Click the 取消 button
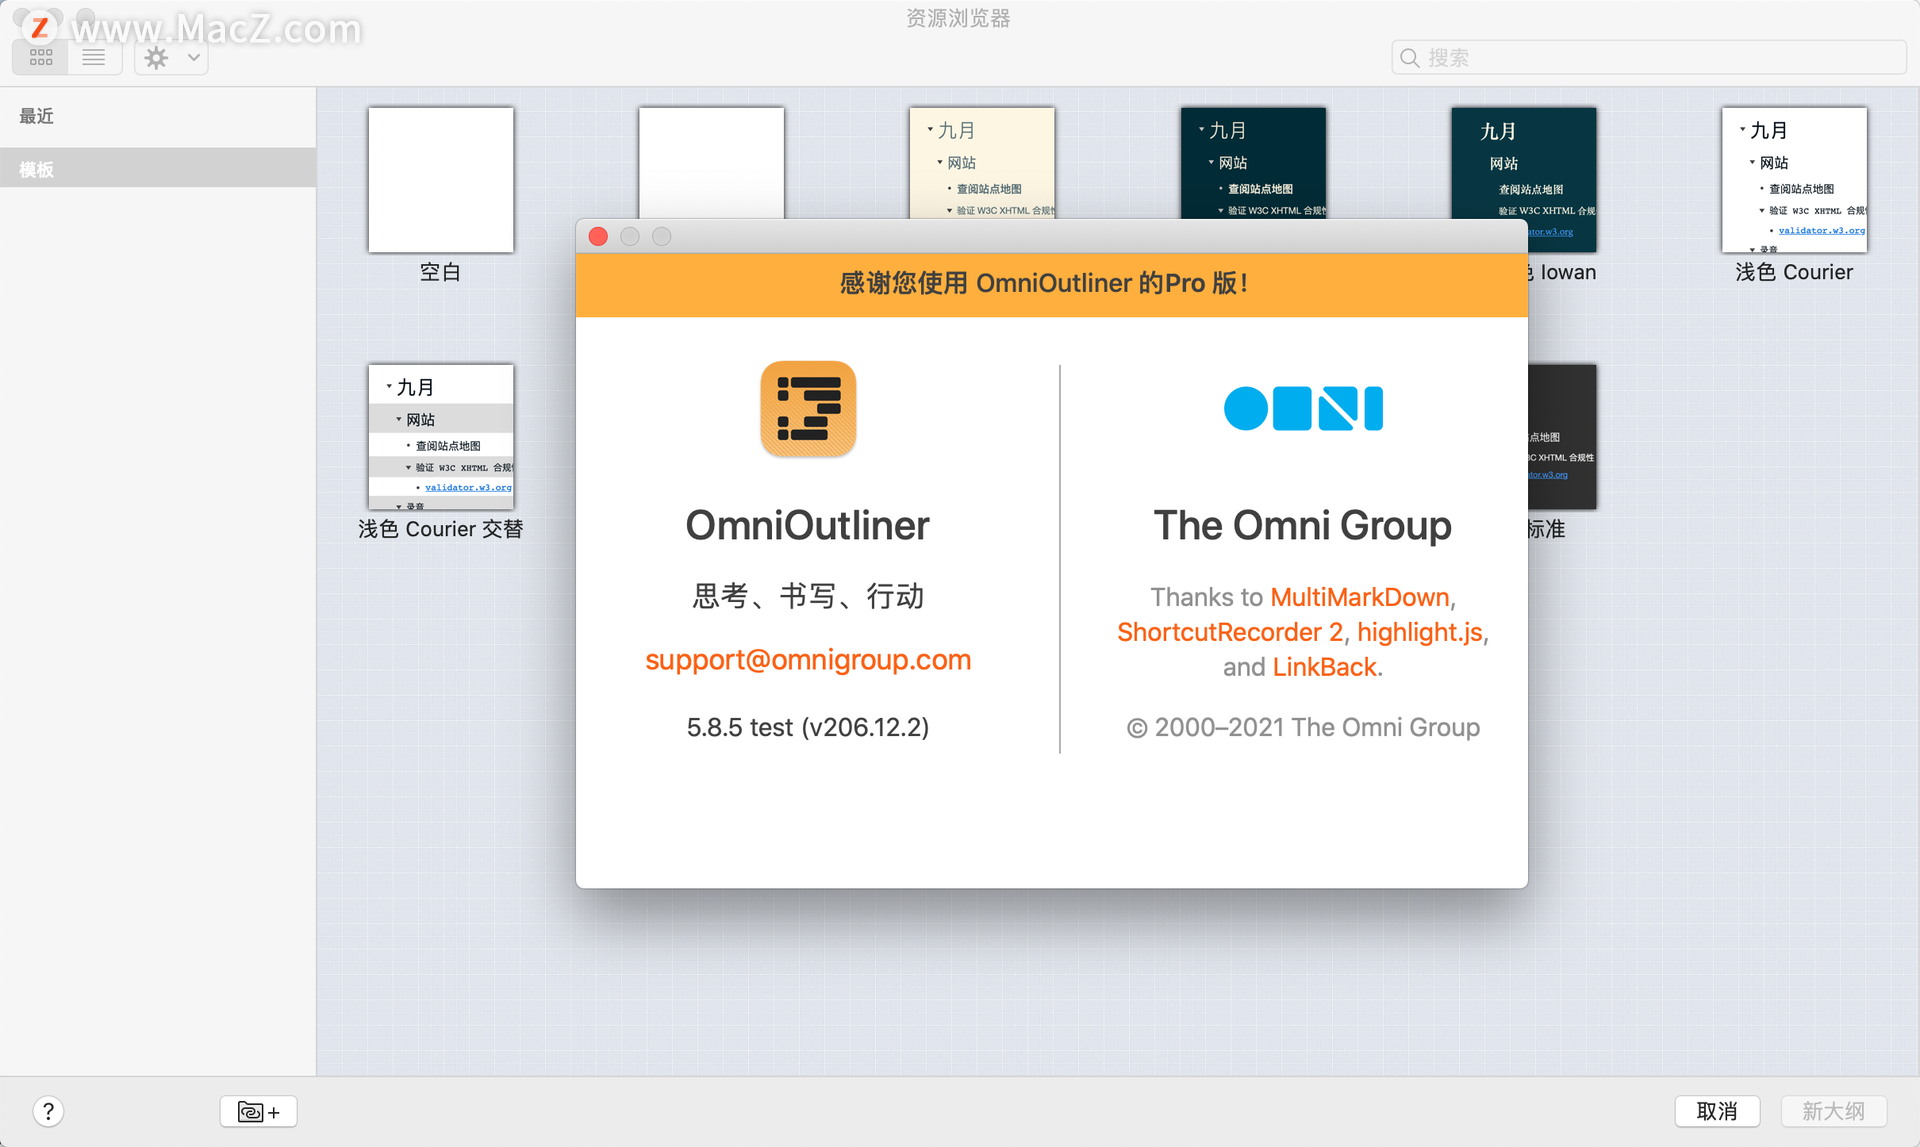1920x1147 pixels. click(1717, 1111)
